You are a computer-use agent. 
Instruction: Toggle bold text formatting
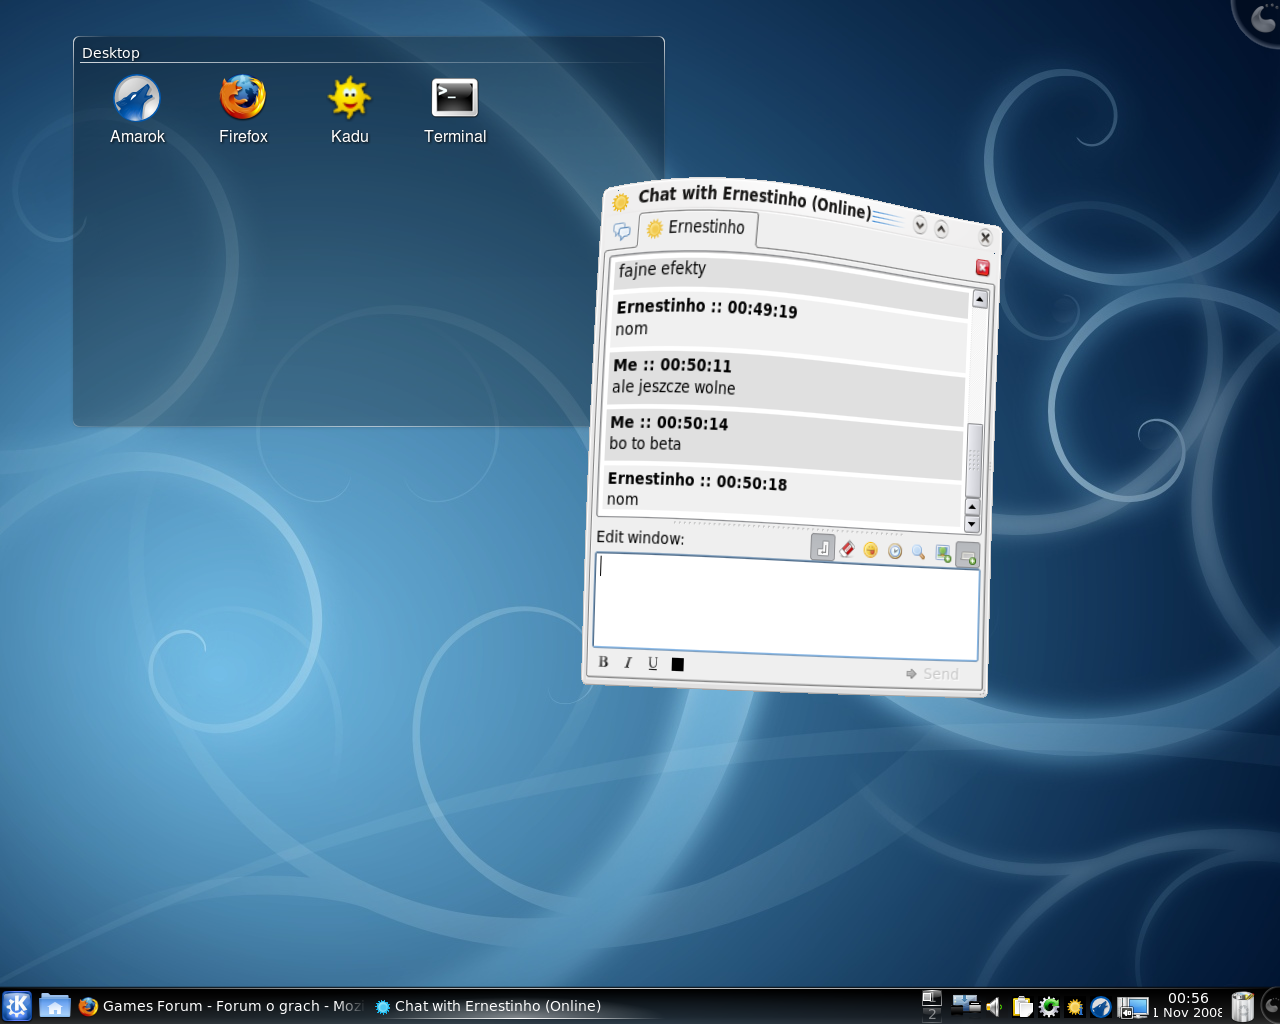pyautogui.click(x=603, y=662)
